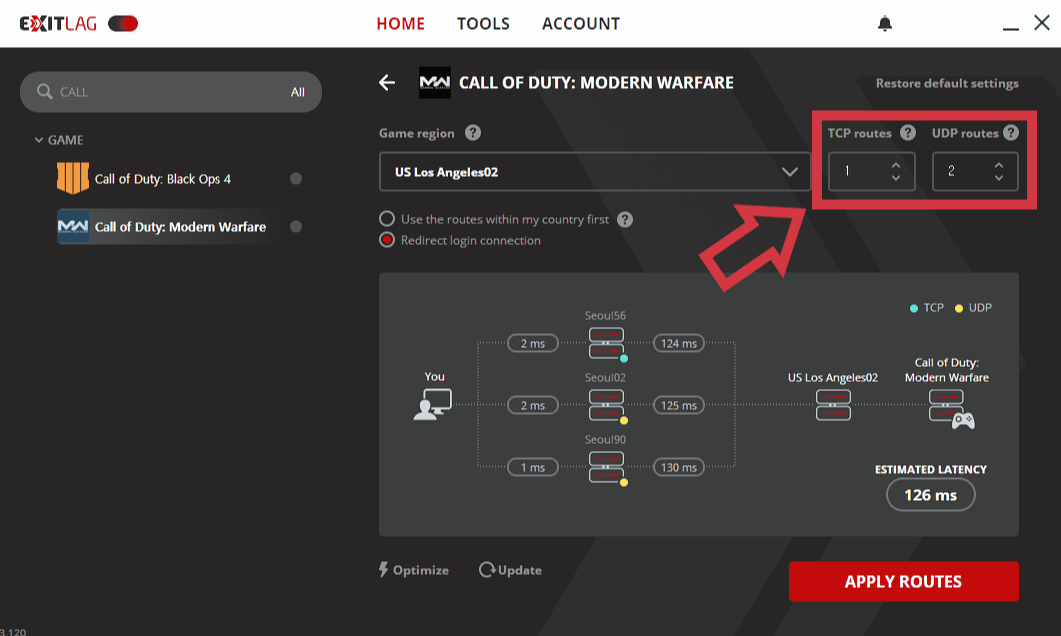Click the UDP legend dot

pyautogui.click(x=958, y=308)
